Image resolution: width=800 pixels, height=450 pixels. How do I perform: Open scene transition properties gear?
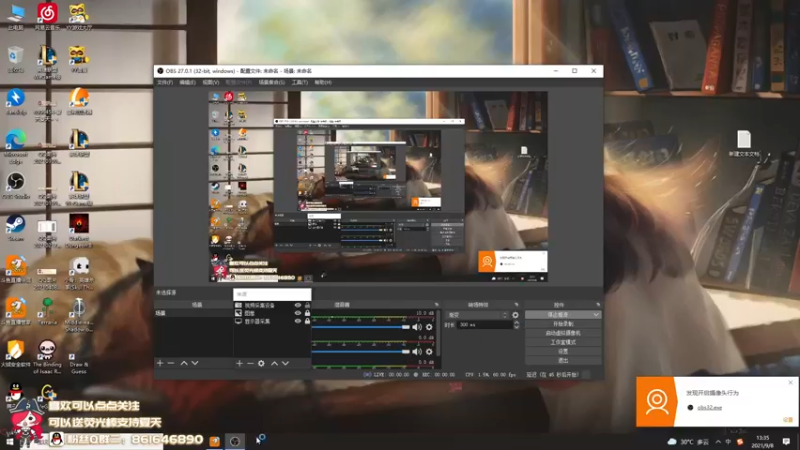point(515,315)
